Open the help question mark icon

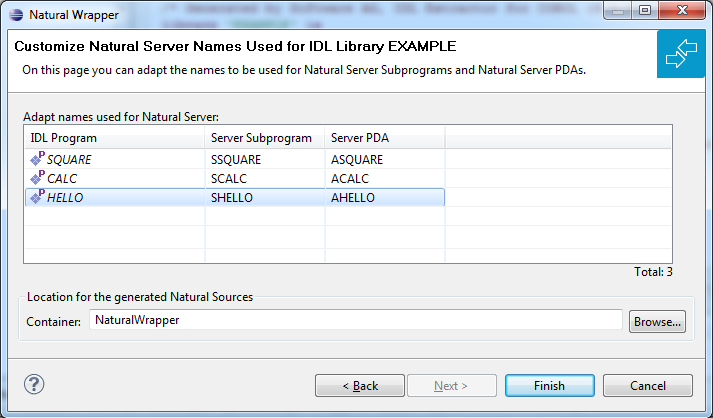[34, 384]
